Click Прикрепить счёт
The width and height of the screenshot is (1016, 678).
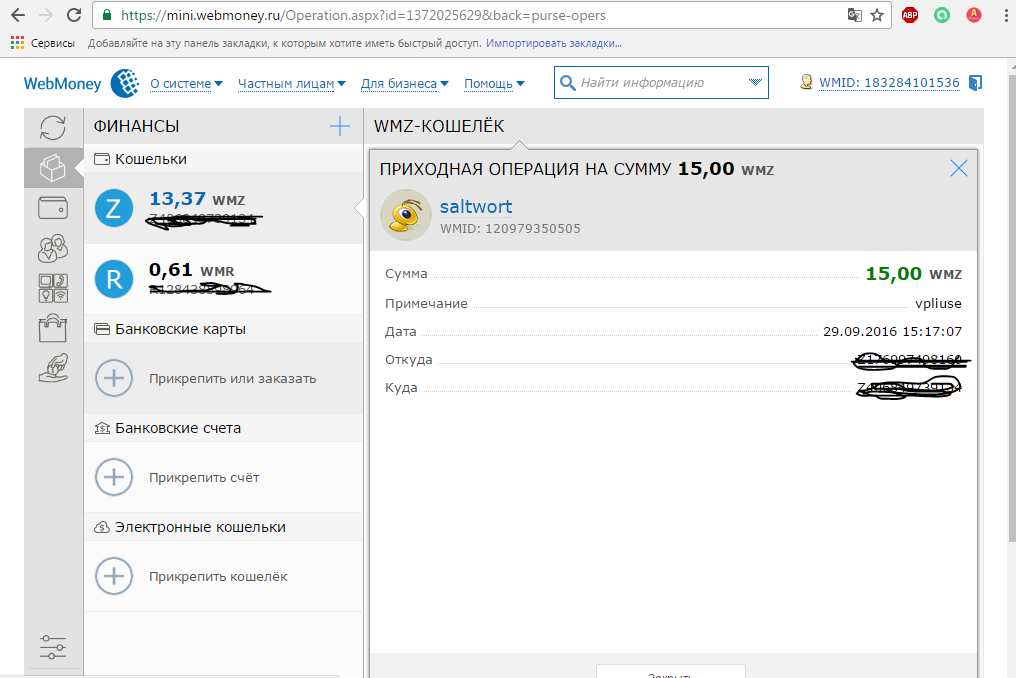pos(204,478)
